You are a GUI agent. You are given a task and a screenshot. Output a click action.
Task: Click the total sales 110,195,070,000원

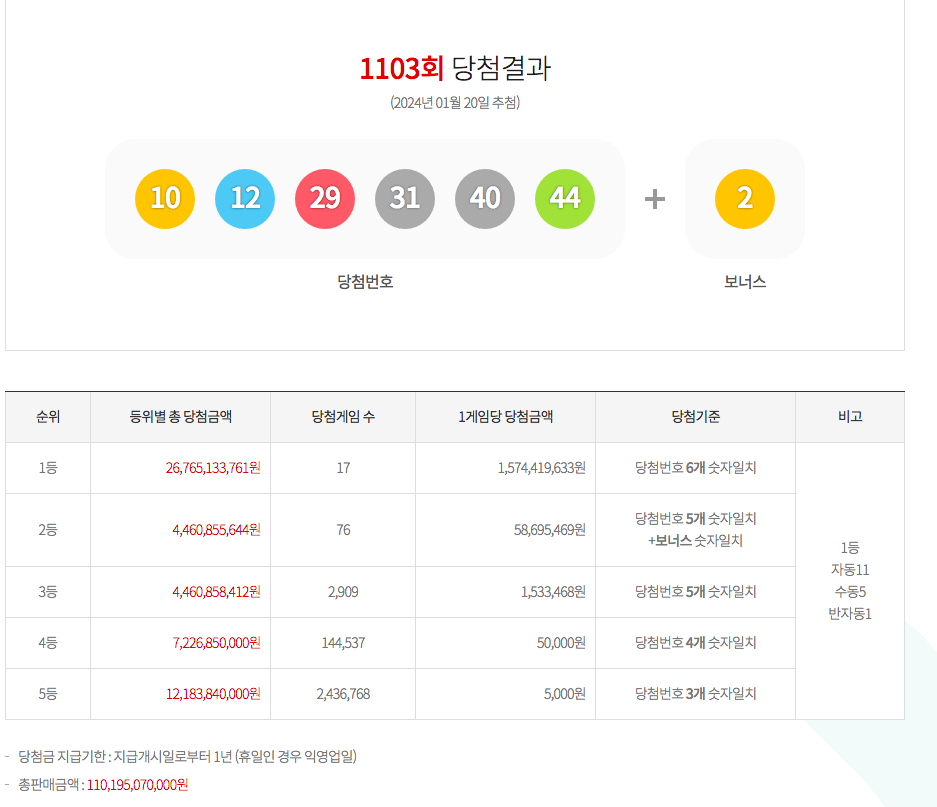[137, 785]
